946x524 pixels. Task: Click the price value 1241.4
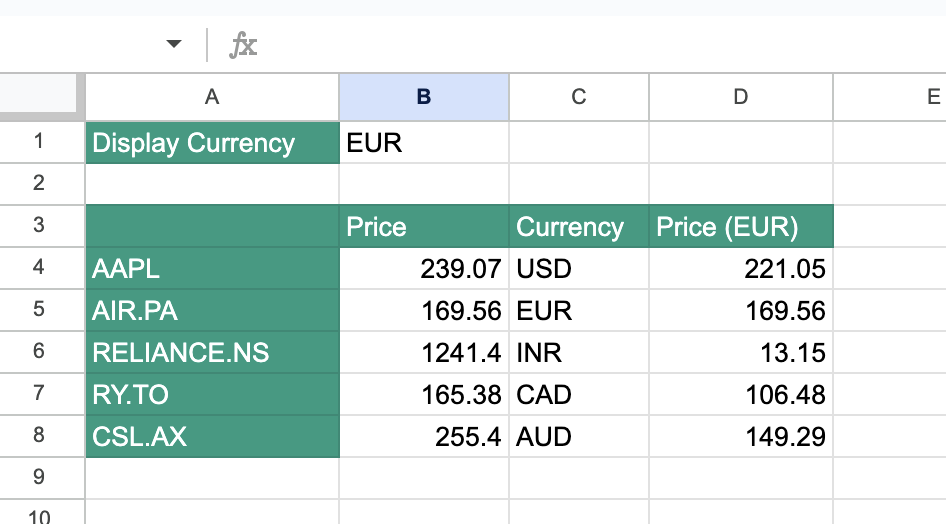click(424, 352)
